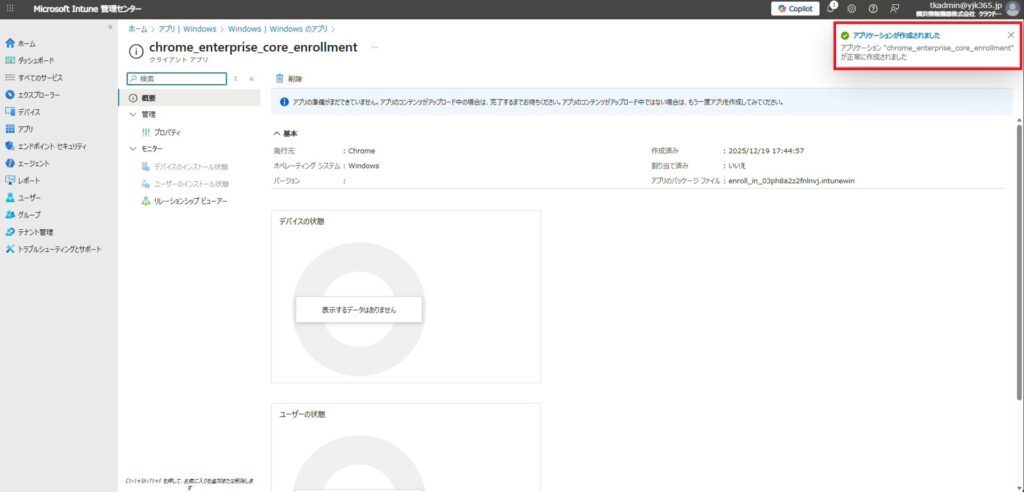Open the notifications bell icon
1024x492 pixels.
click(831, 8)
